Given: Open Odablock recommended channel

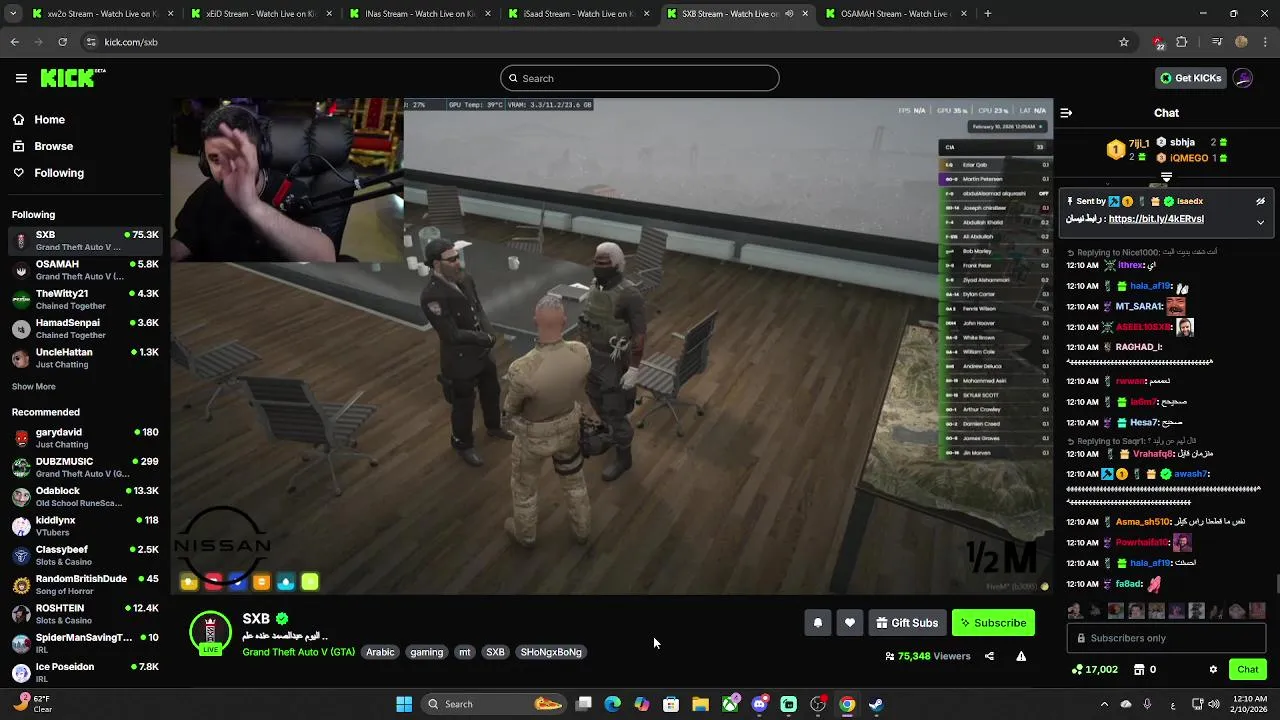Looking at the screenshot, I should 85,496.
